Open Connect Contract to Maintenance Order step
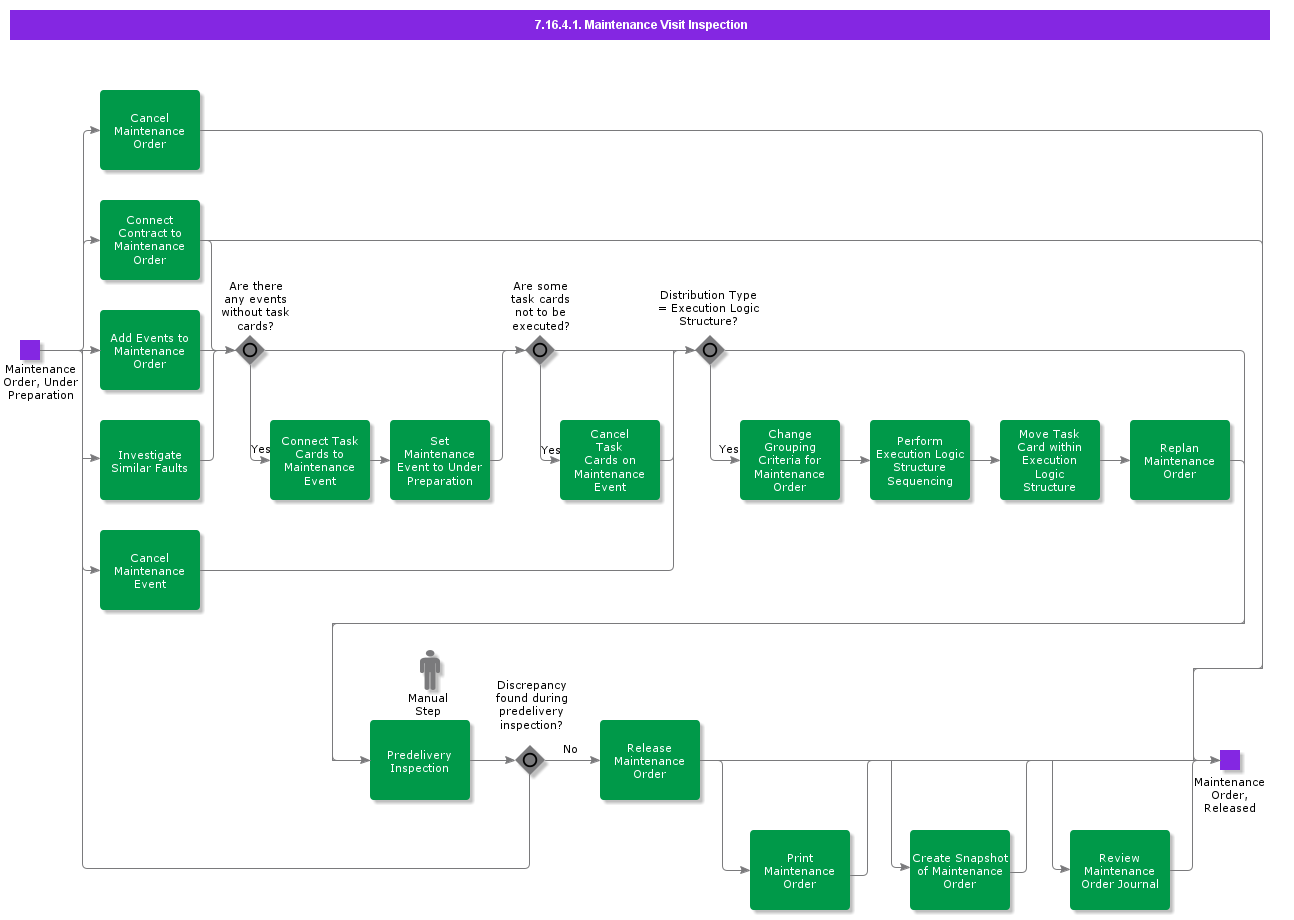Viewport: 1294px width, 920px height. pos(150,240)
